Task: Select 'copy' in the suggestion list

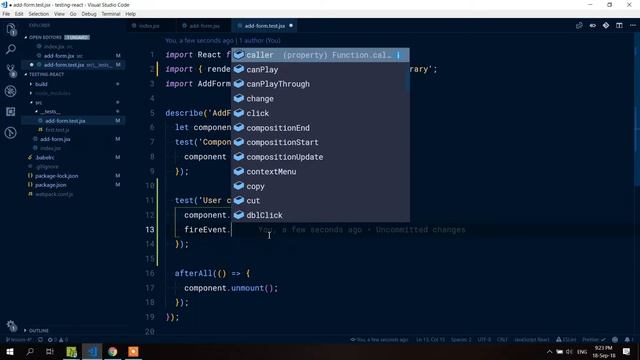Action: (320, 186)
